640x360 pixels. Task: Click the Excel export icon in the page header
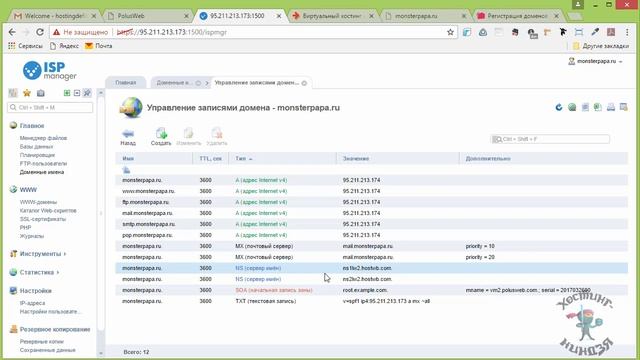[x=598, y=107]
